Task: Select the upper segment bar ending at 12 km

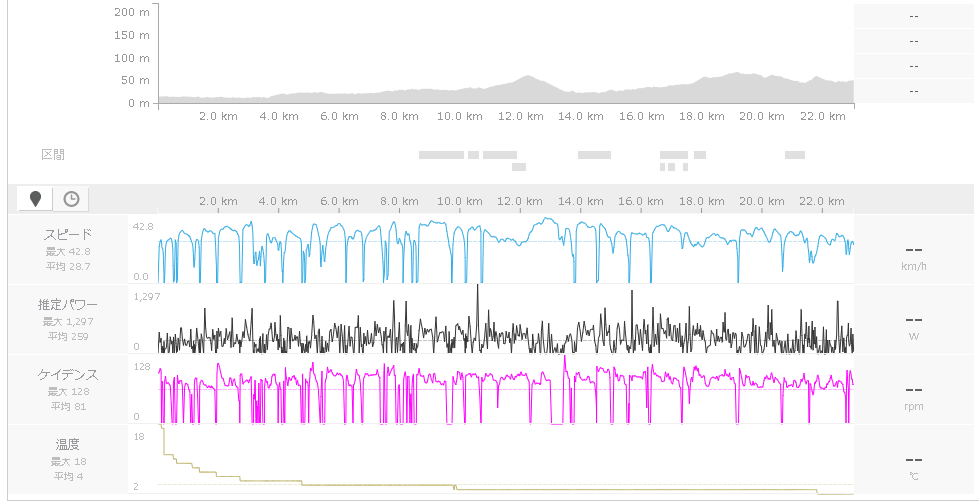Action: (x=499, y=155)
